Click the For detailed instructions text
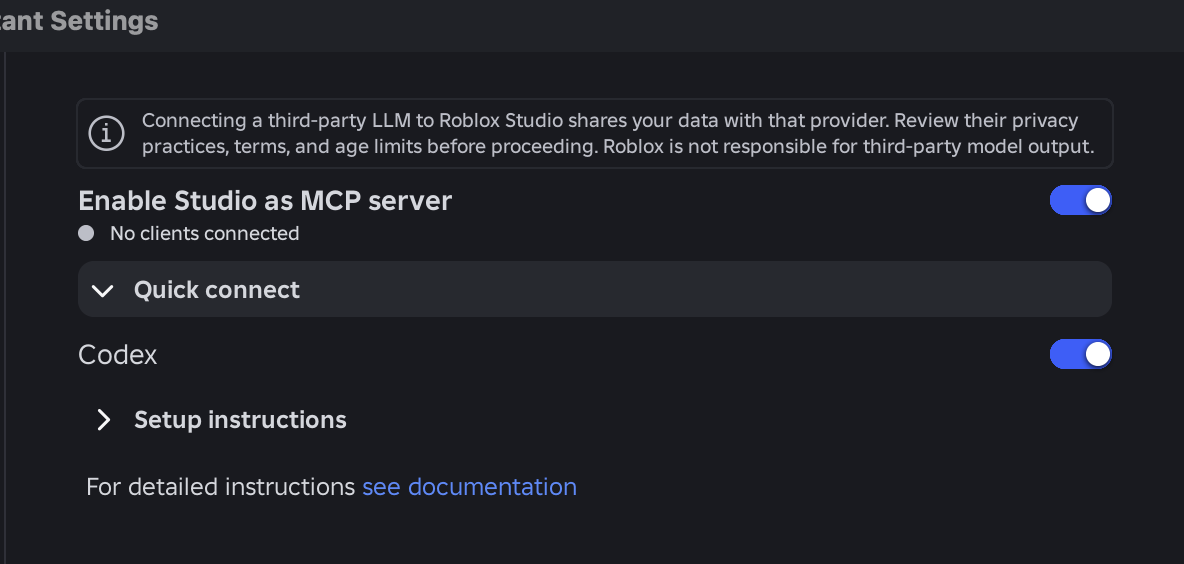Screen dimensions: 1184x564 (x=220, y=487)
